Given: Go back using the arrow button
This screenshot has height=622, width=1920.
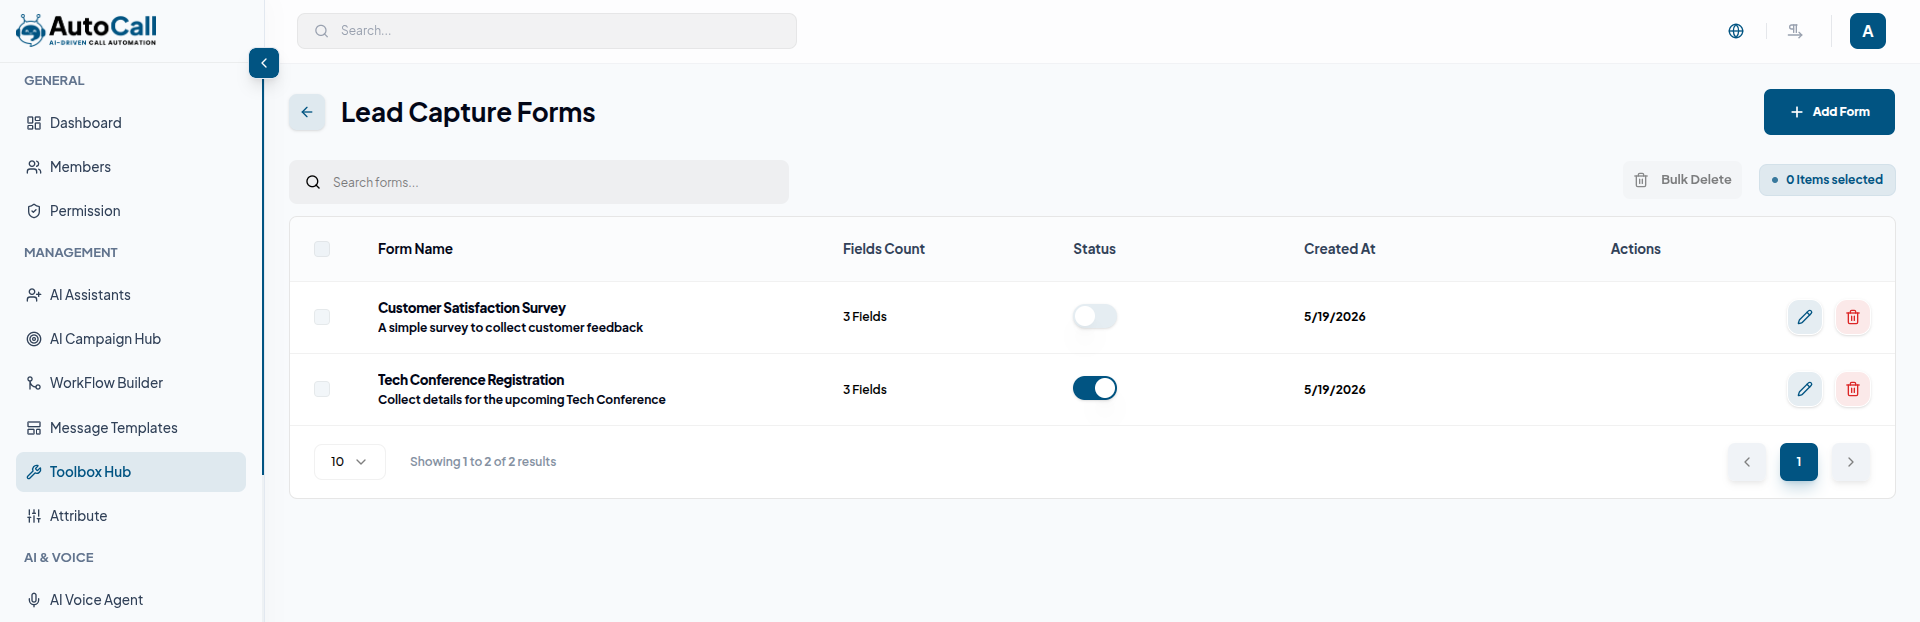Looking at the screenshot, I should click(x=307, y=112).
